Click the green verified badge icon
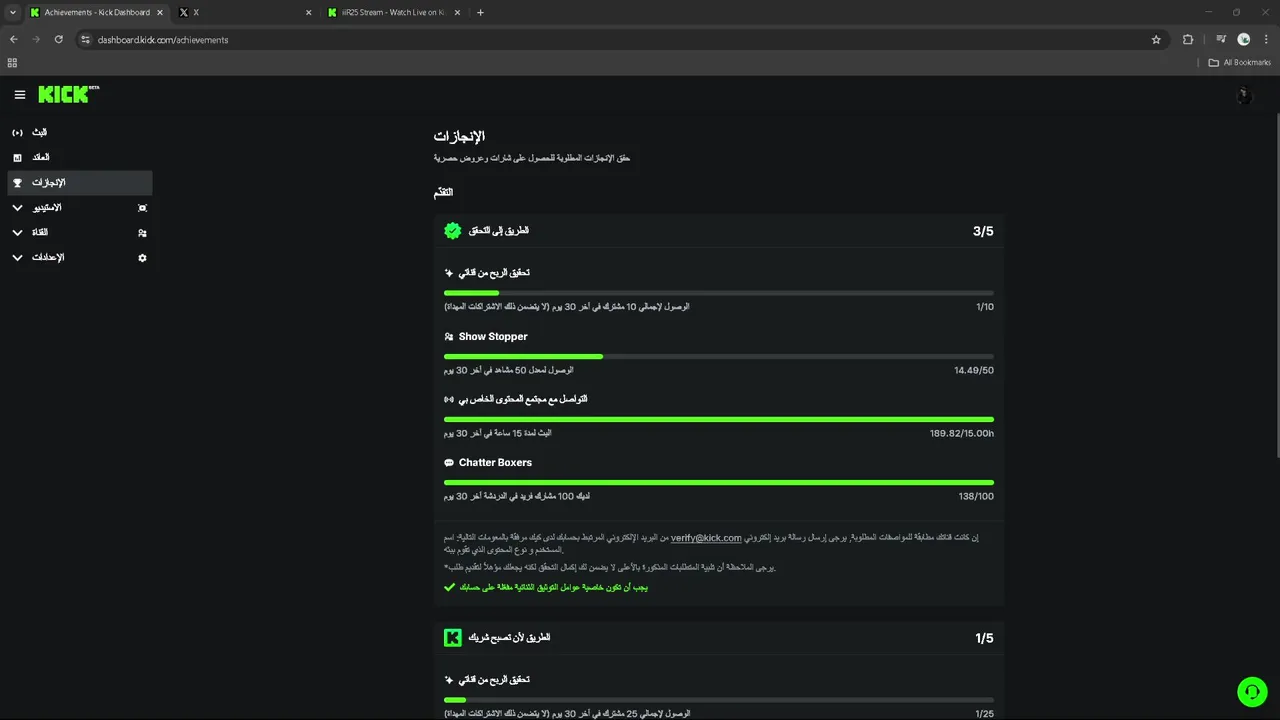This screenshot has height=720, width=1280. (x=453, y=231)
